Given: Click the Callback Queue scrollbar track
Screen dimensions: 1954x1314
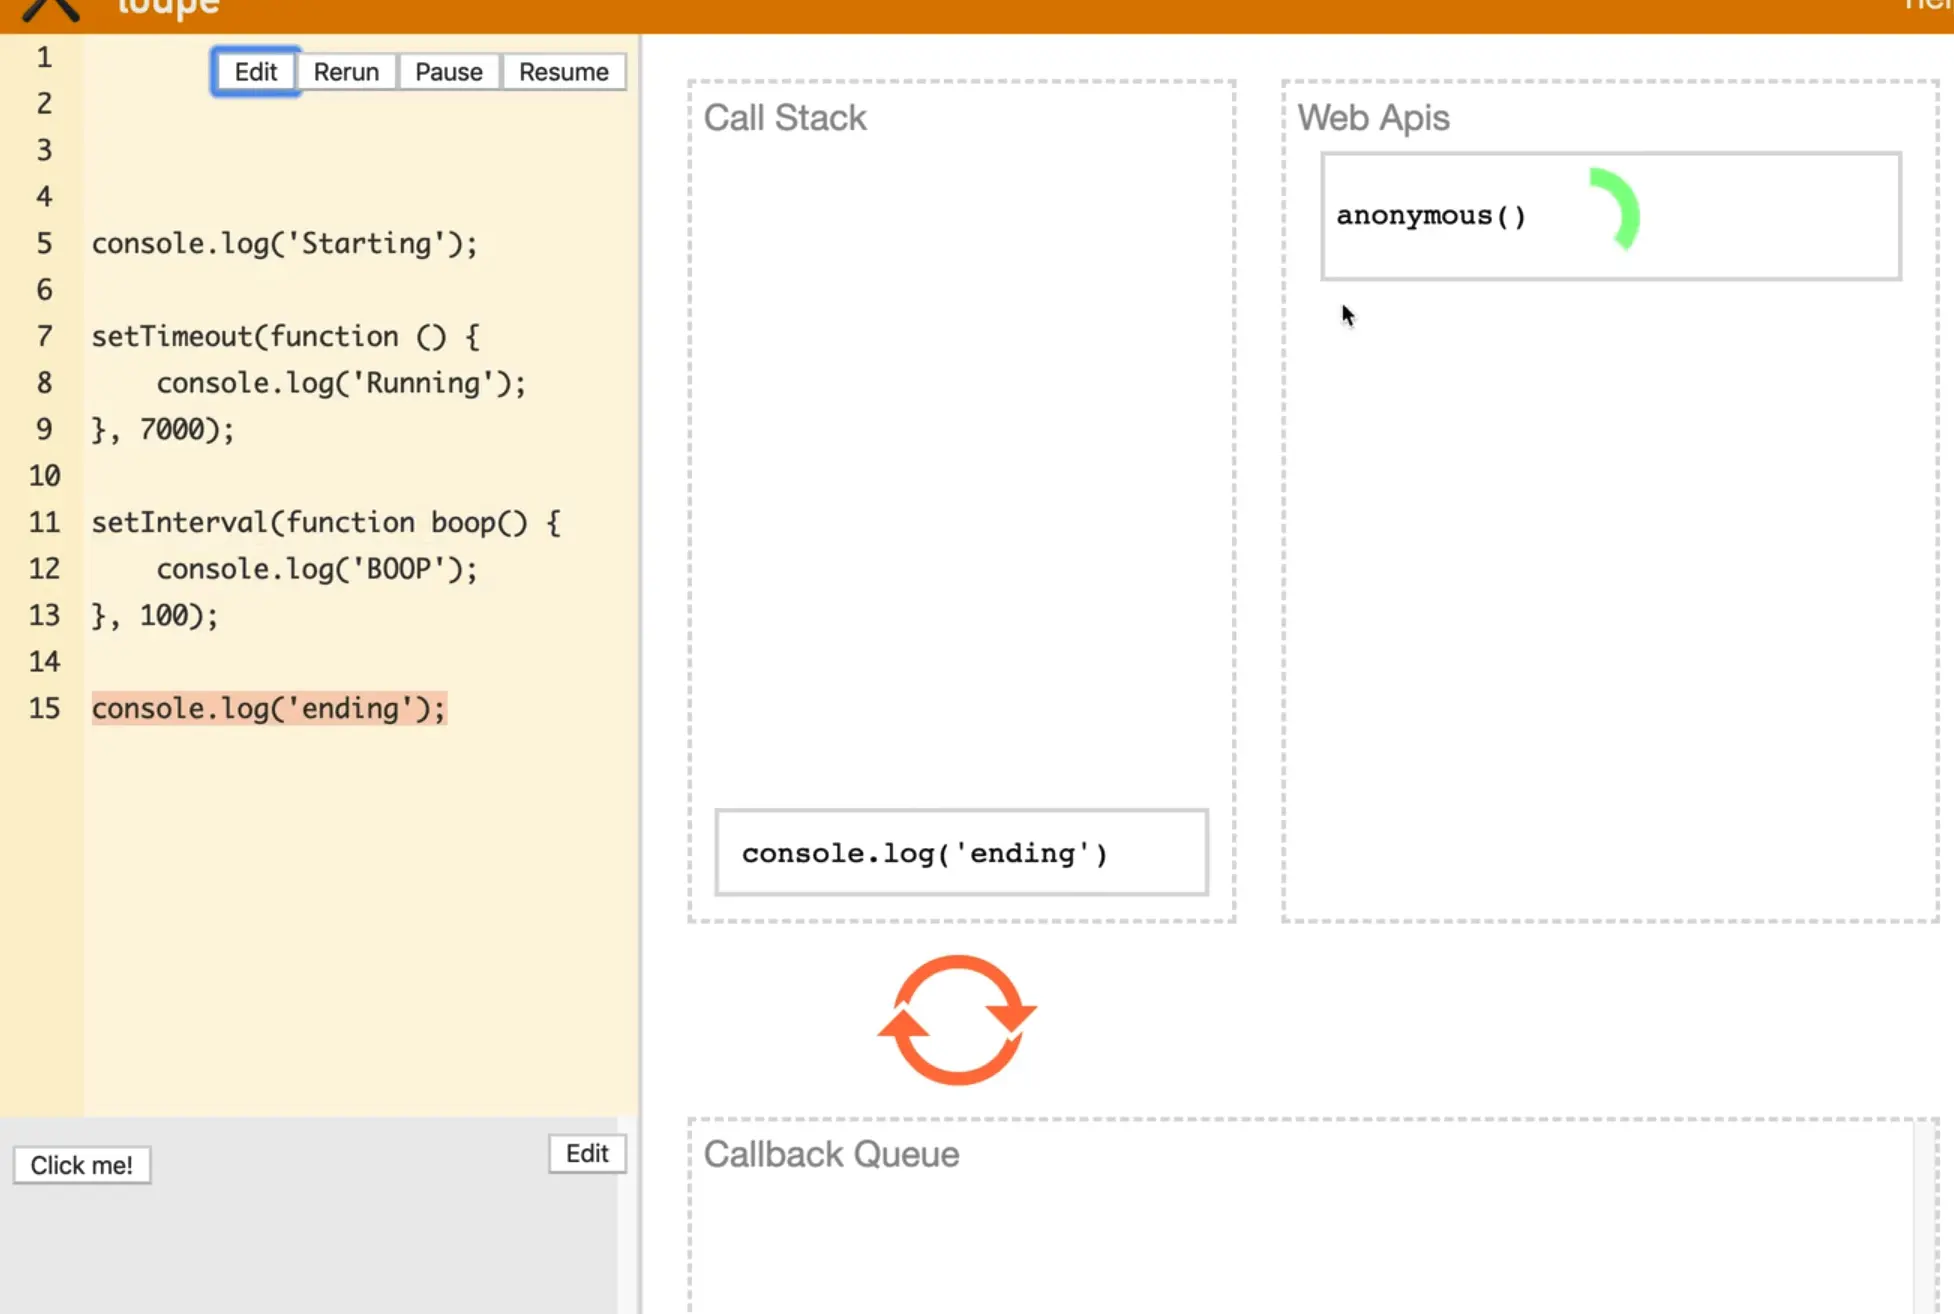Looking at the screenshot, I should tap(1924, 1220).
